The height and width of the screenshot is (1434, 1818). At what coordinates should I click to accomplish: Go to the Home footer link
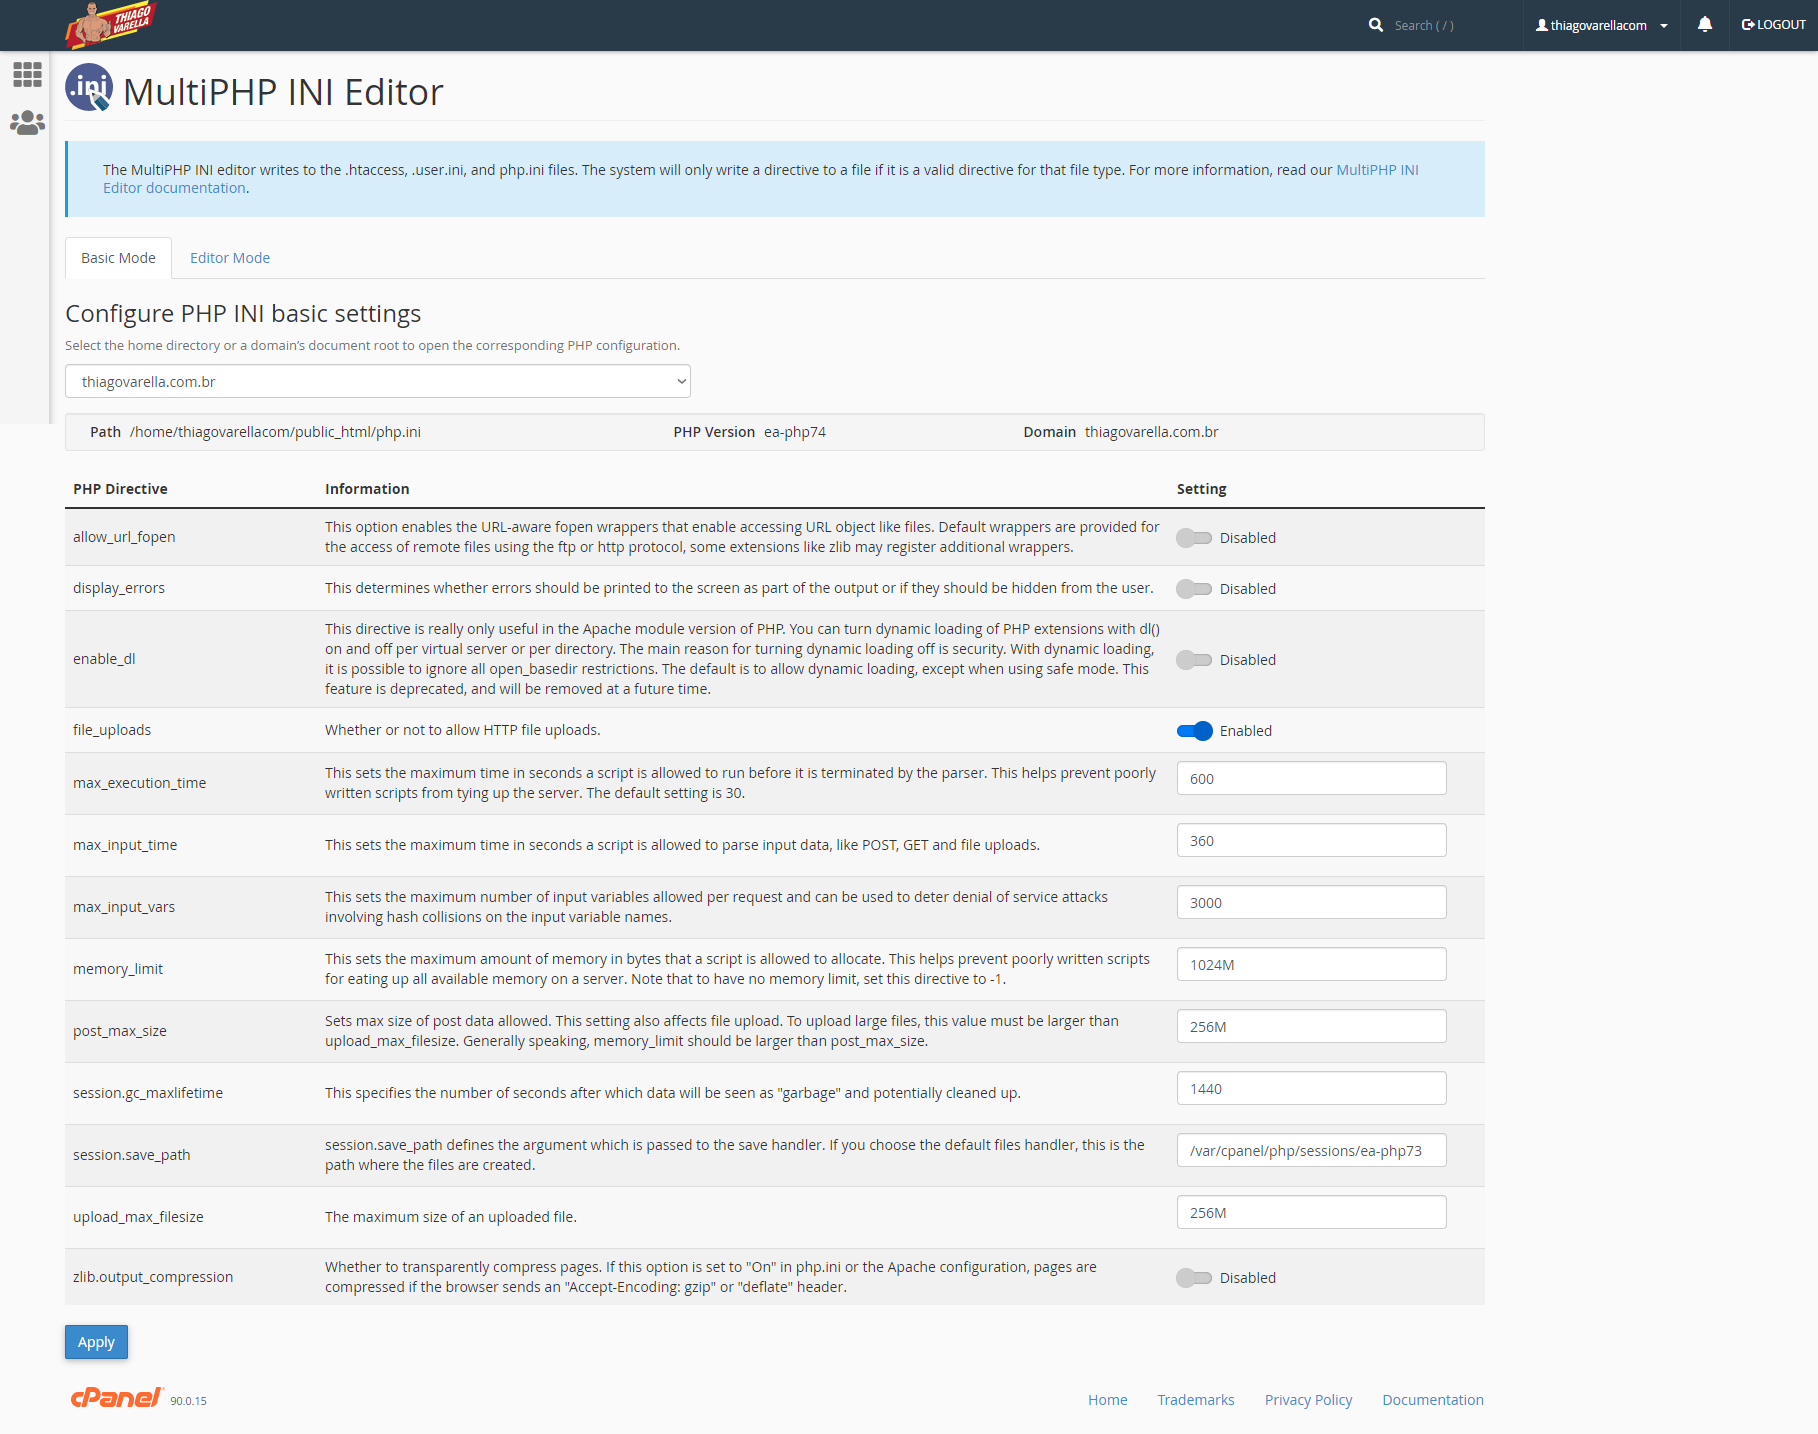1108,1400
